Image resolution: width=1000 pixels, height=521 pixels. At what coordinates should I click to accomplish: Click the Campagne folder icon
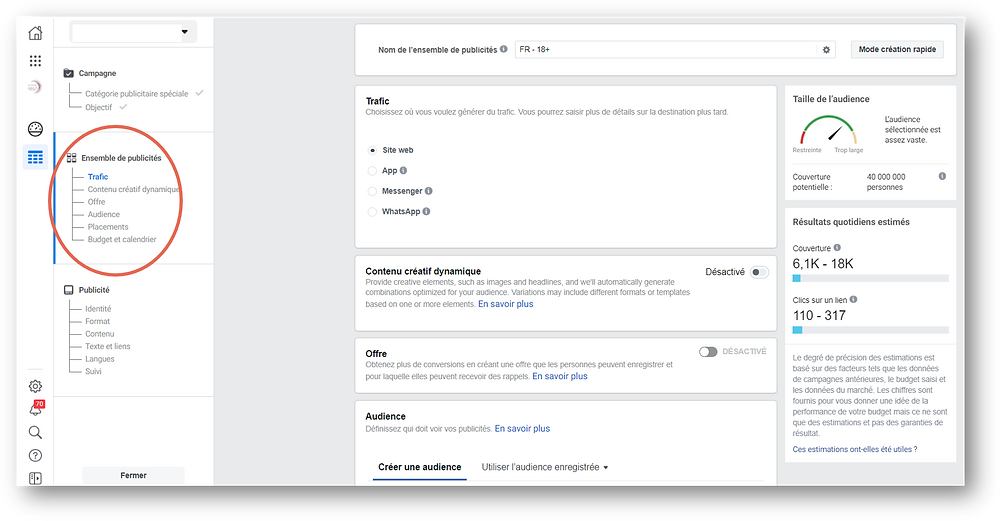pyautogui.click(x=69, y=73)
